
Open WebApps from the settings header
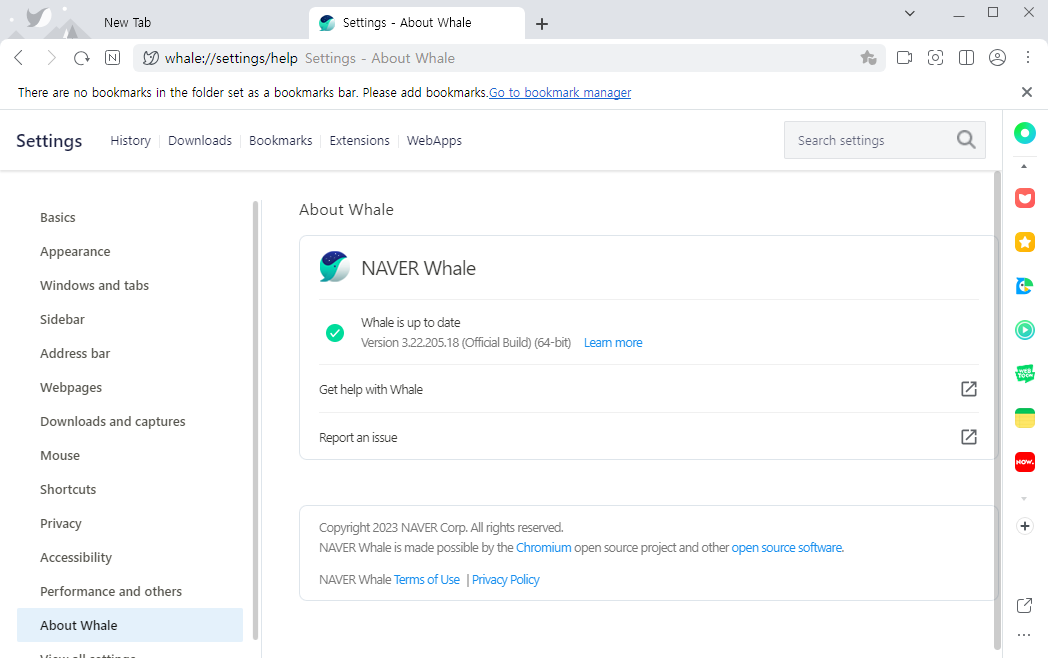pos(434,140)
